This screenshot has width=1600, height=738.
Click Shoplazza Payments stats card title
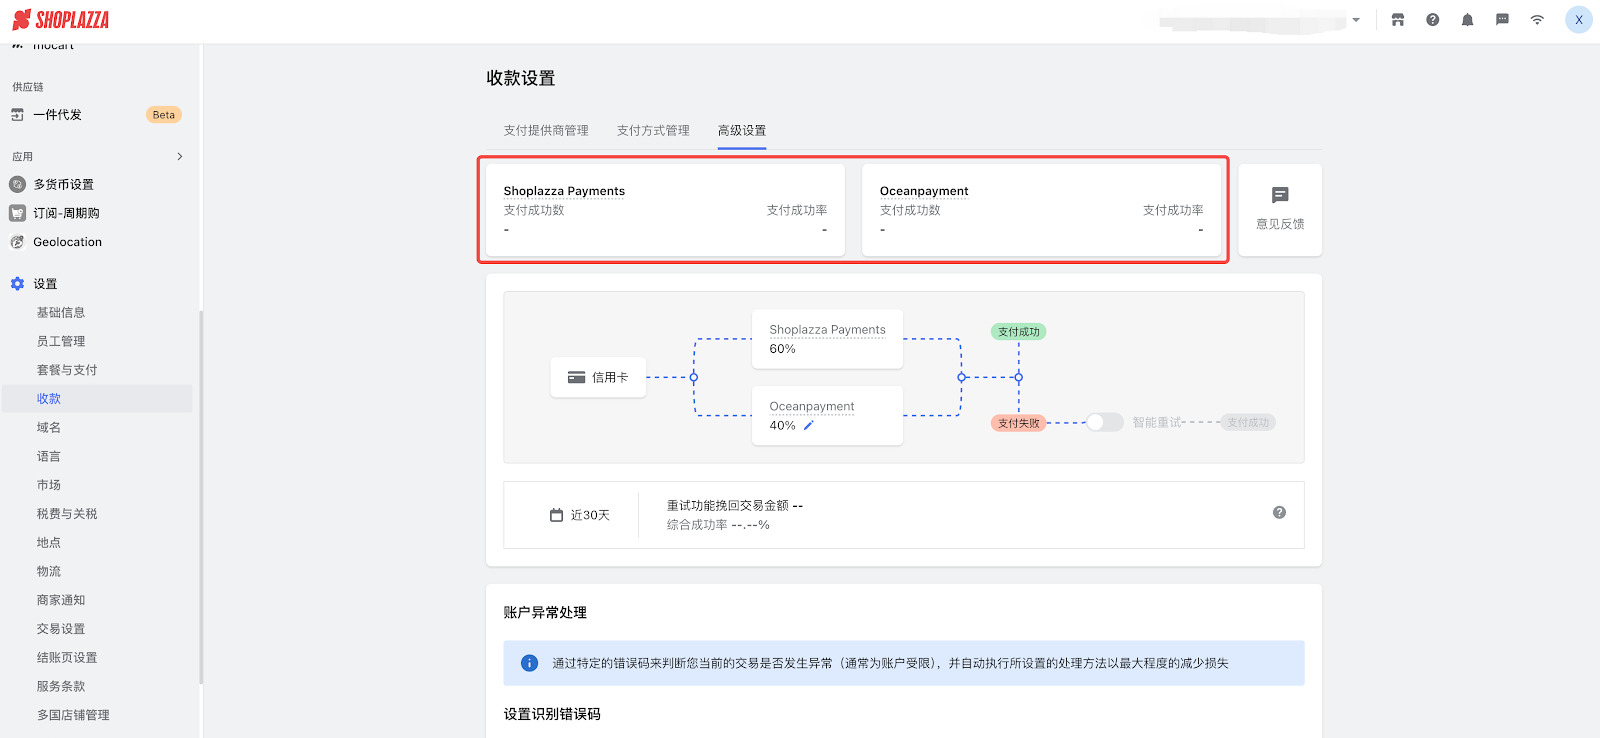click(x=564, y=191)
